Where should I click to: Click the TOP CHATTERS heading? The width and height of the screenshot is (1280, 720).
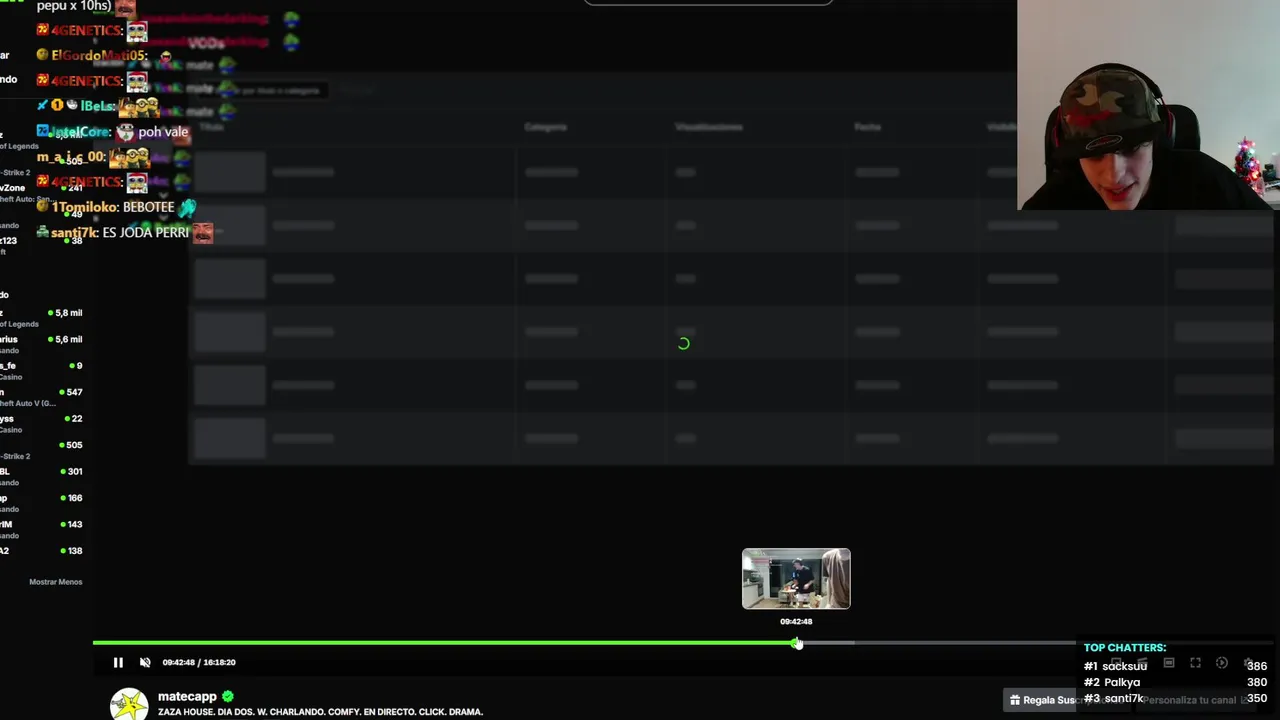pyautogui.click(x=1125, y=648)
